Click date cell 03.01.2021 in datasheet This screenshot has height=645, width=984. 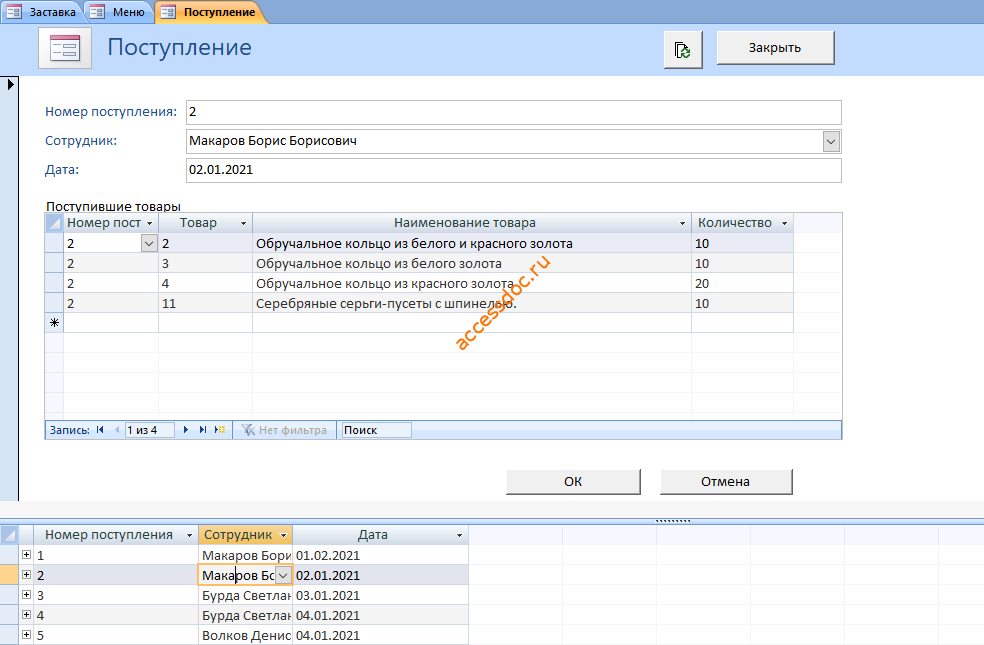[380, 595]
